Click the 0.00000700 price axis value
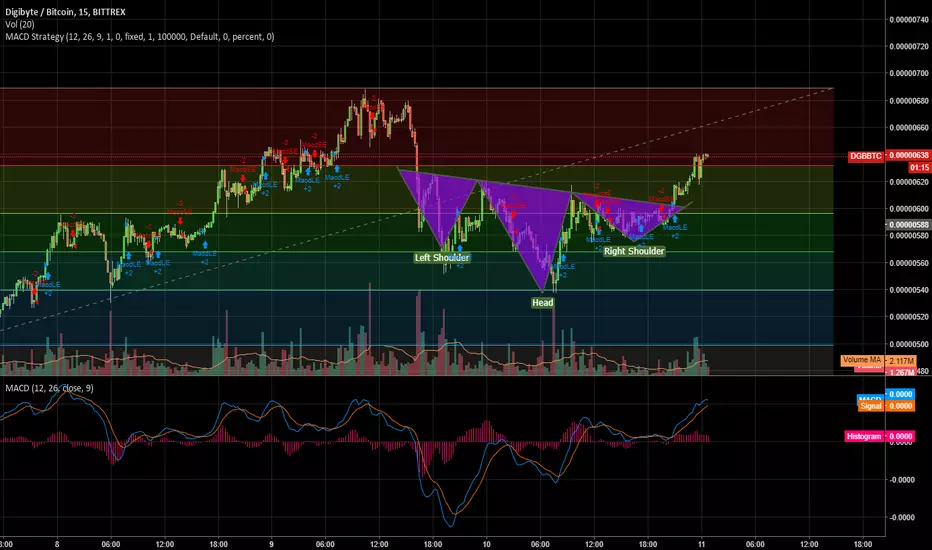Viewport: 932px width, 550px height. pyautogui.click(x=909, y=73)
